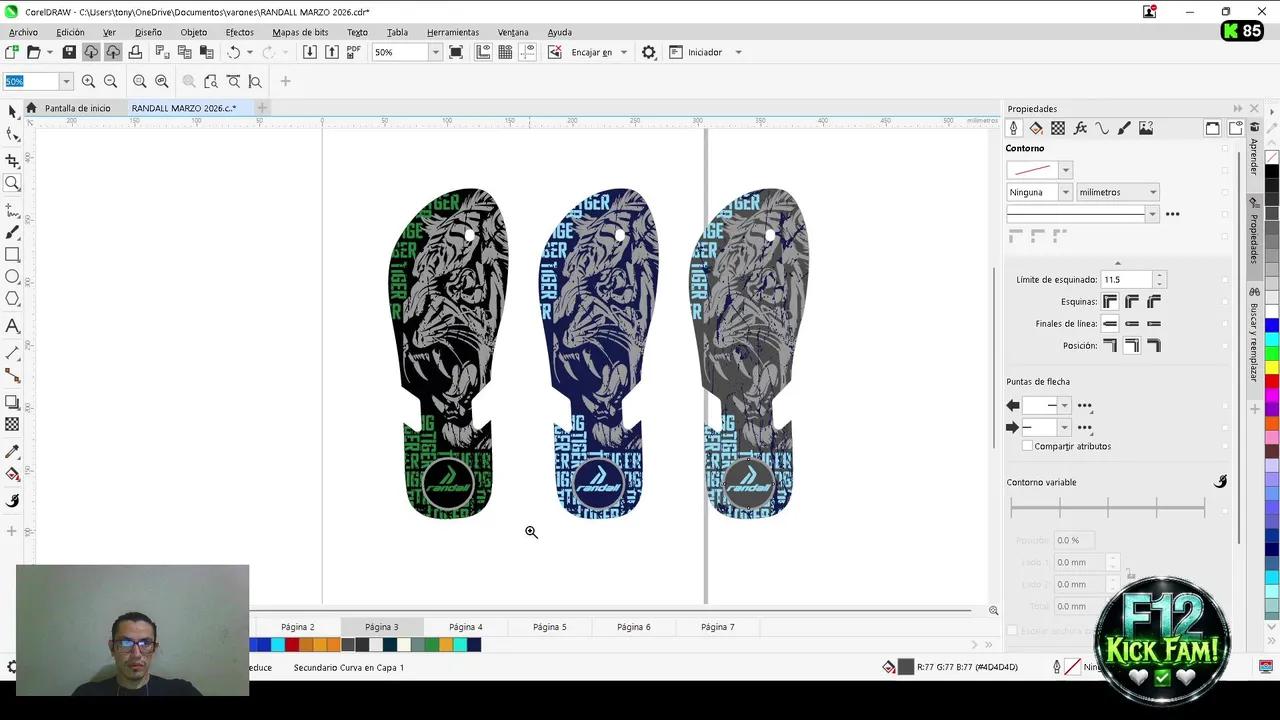The height and width of the screenshot is (720, 1280).
Task: Click the Save icon in toolbar
Action: (69, 52)
